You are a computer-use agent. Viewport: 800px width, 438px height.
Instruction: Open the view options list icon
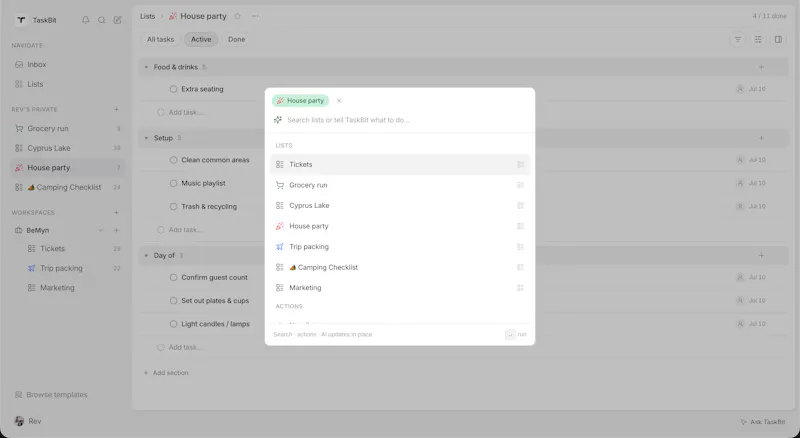[x=758, y=39]
